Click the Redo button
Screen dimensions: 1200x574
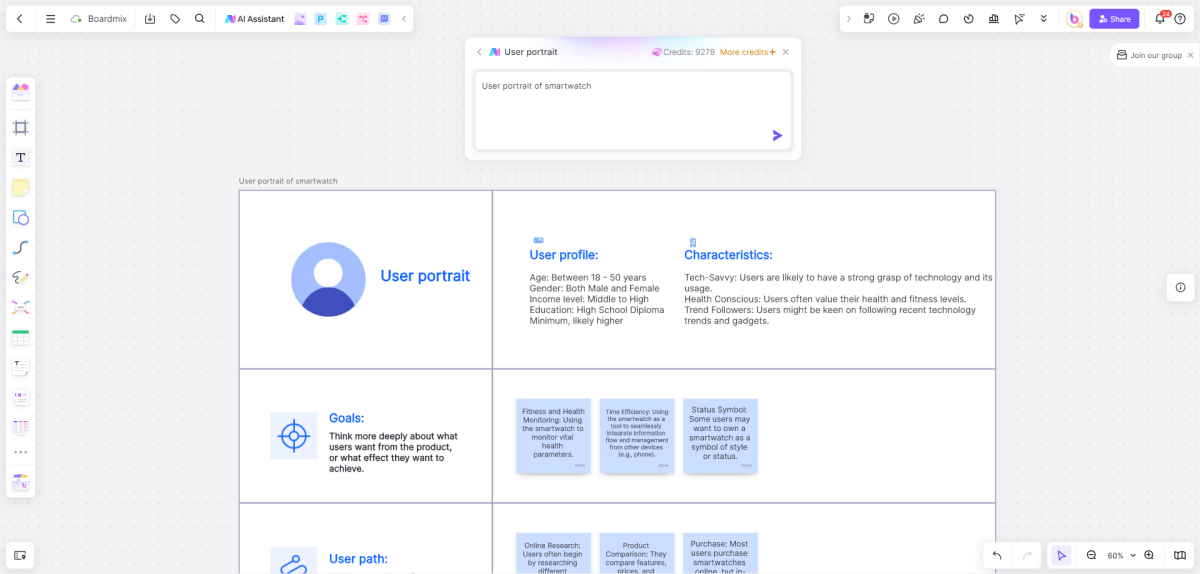[x=1027, y=555]
